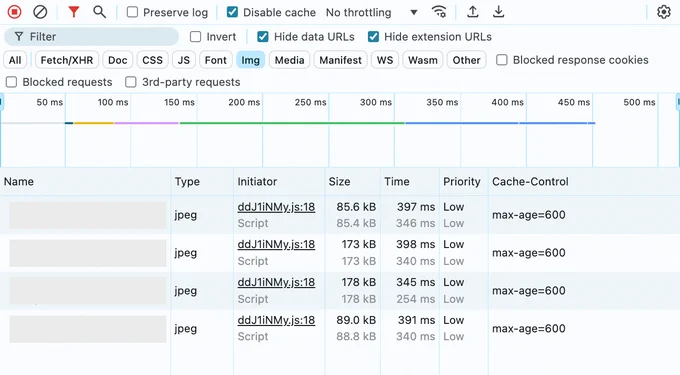The height and width of the screenshot is (375, 680).
Task: Export HAR file download icon
Action: point(499,12)
